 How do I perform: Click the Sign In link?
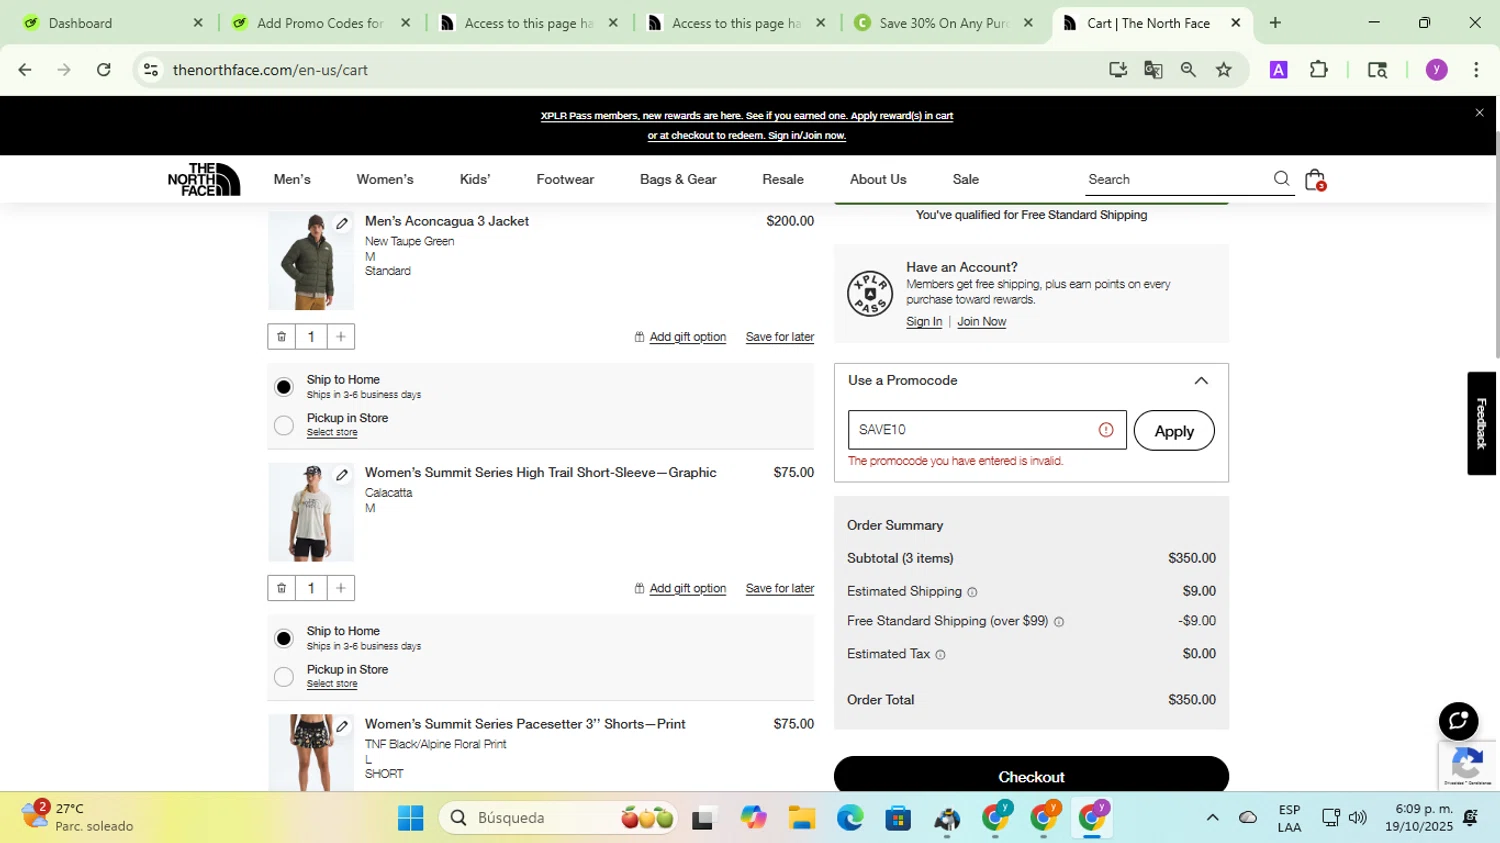[924, 322]
